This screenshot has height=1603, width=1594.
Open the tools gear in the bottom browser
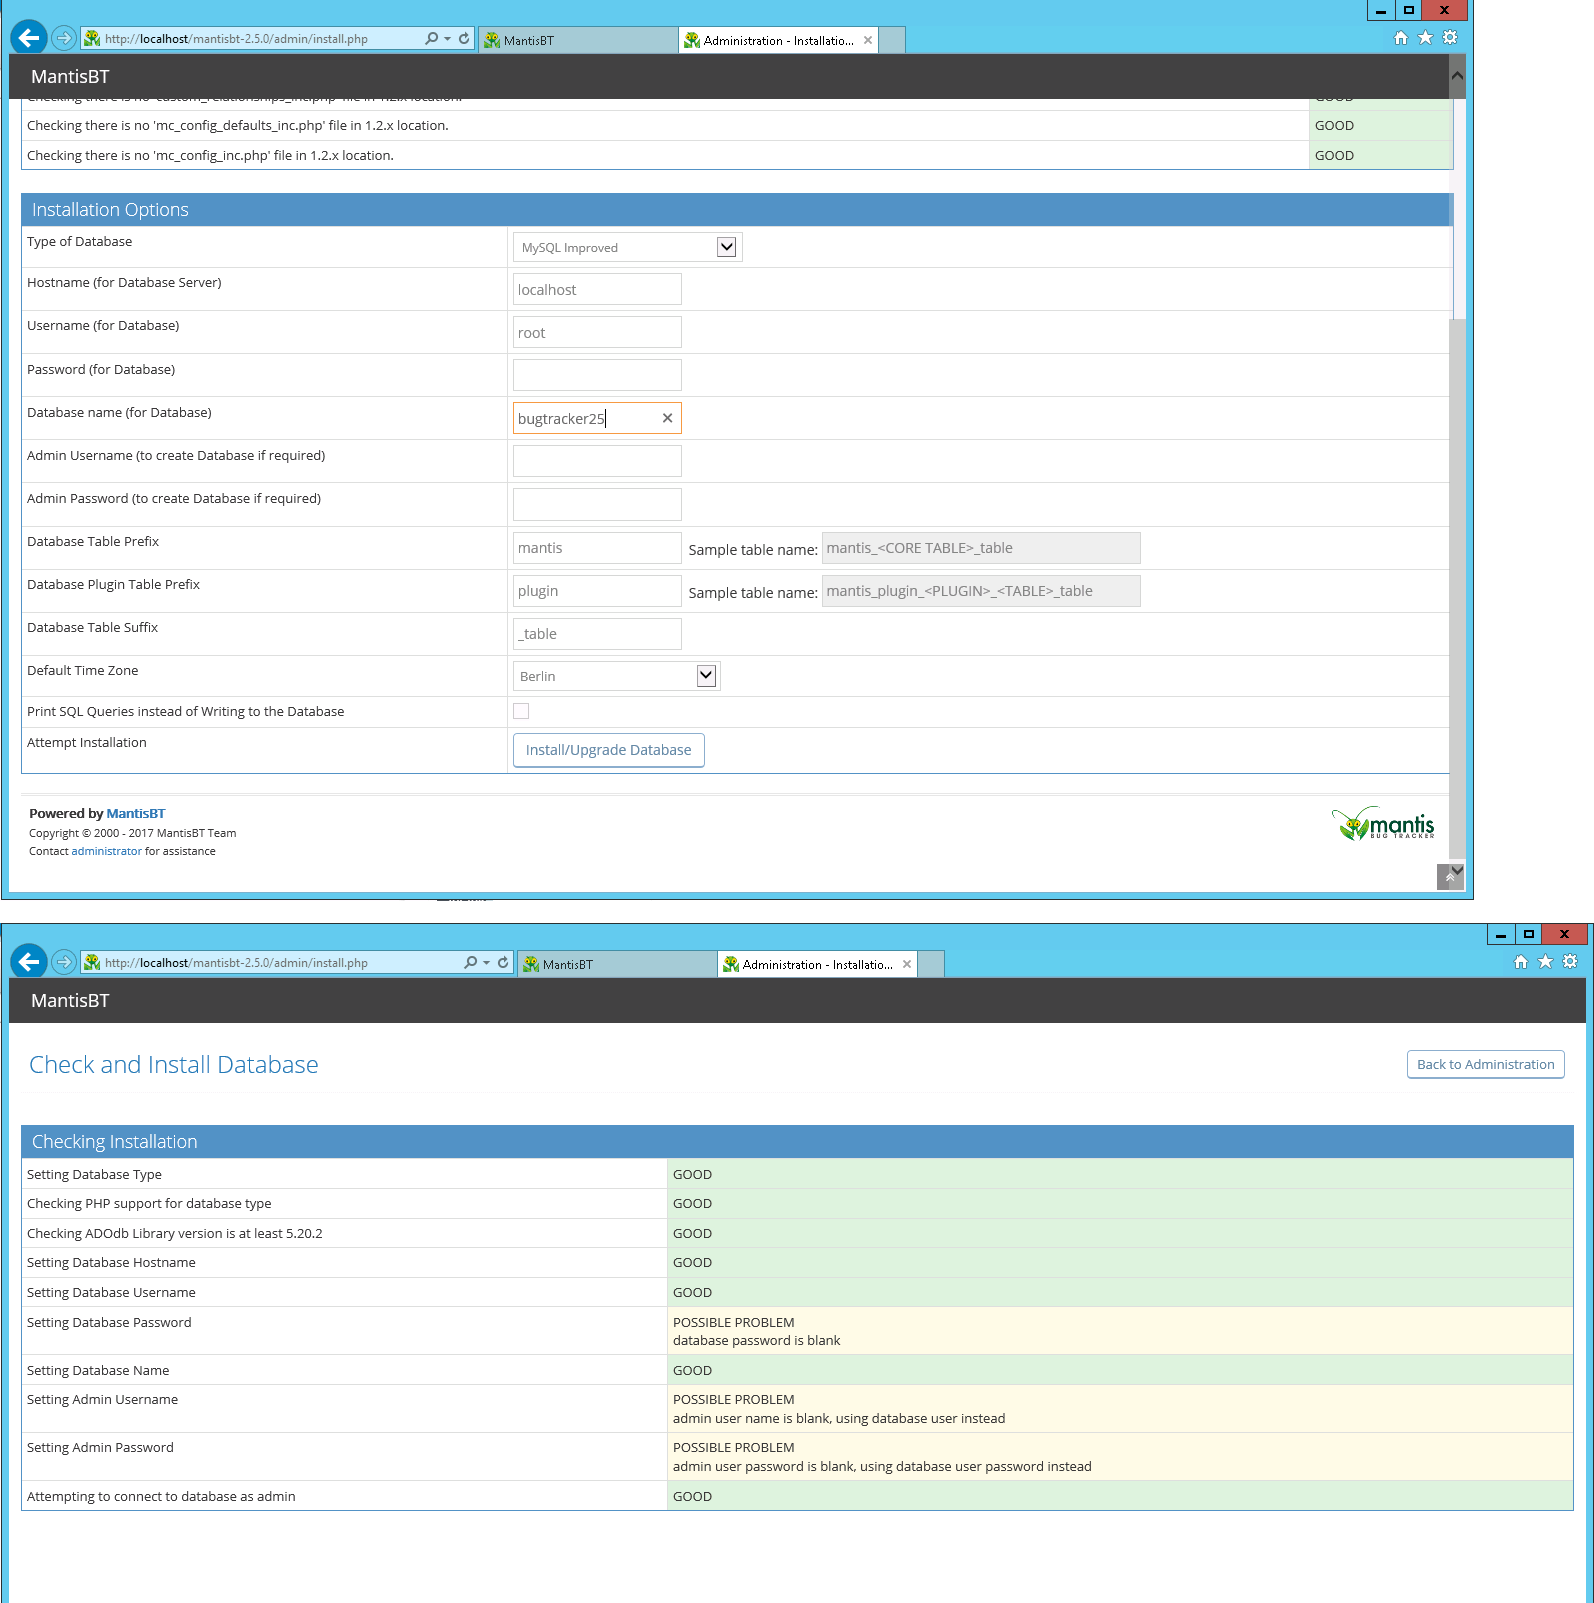[1570, 962]
